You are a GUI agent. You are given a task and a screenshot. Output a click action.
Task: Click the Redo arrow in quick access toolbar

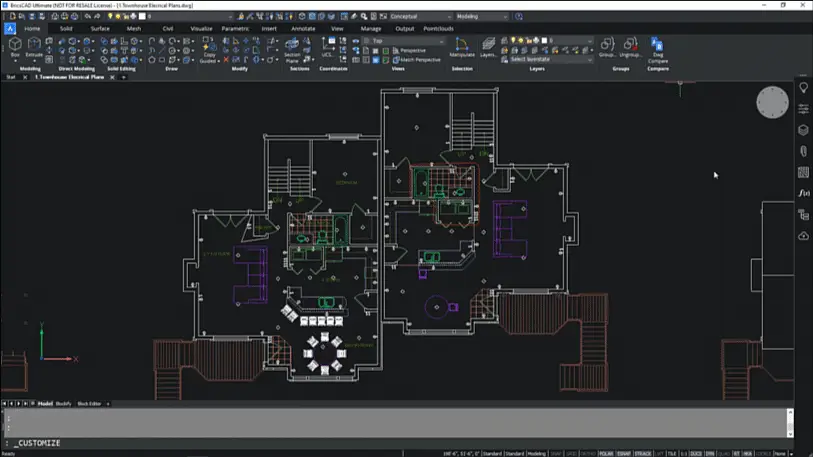[x=97, y=17]
